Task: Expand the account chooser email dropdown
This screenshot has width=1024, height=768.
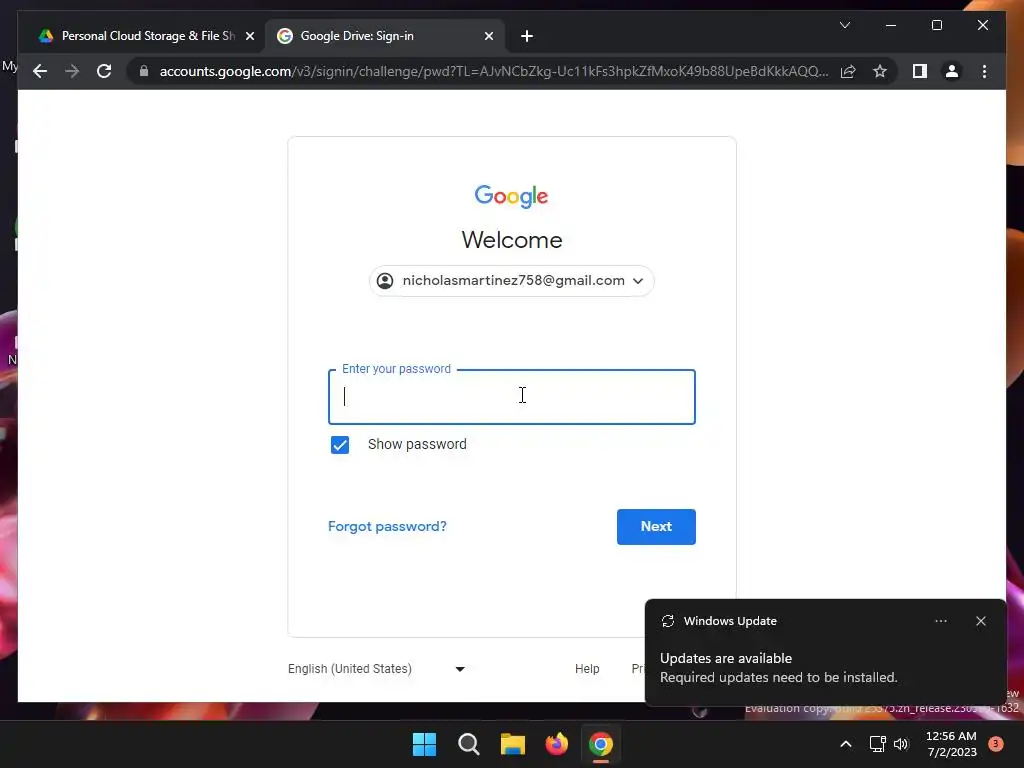Action: (x=511, y=281)
